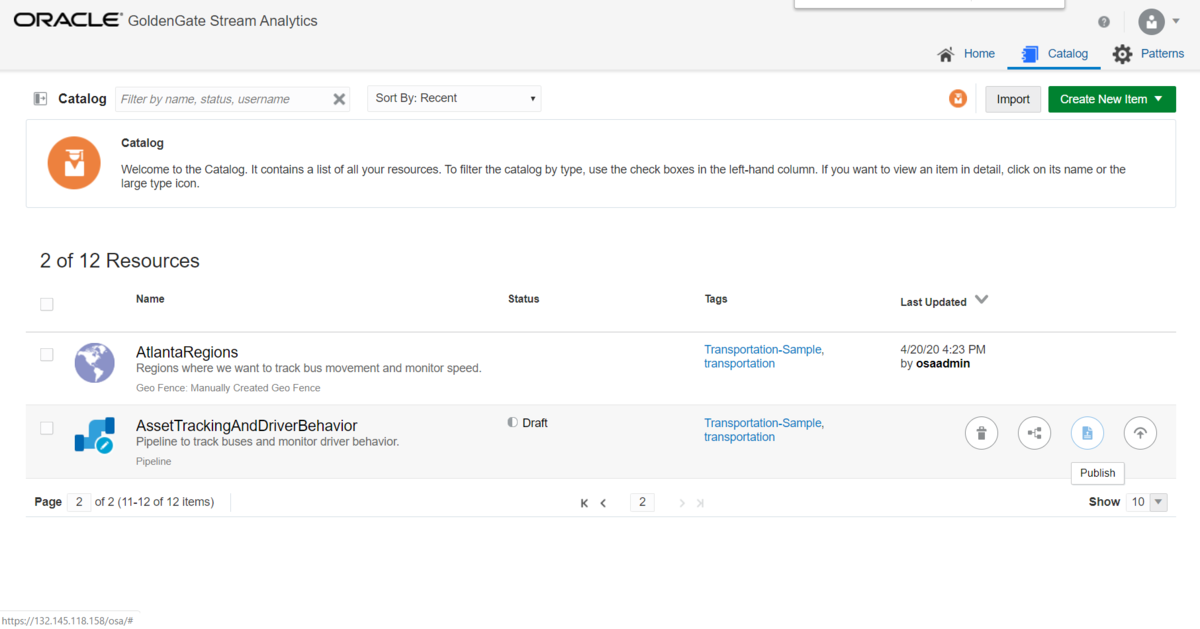The height and width of the screenshot is (629, 1200).
Task: Click transportation tag in AssetTracking row
Action: [739, 437]
